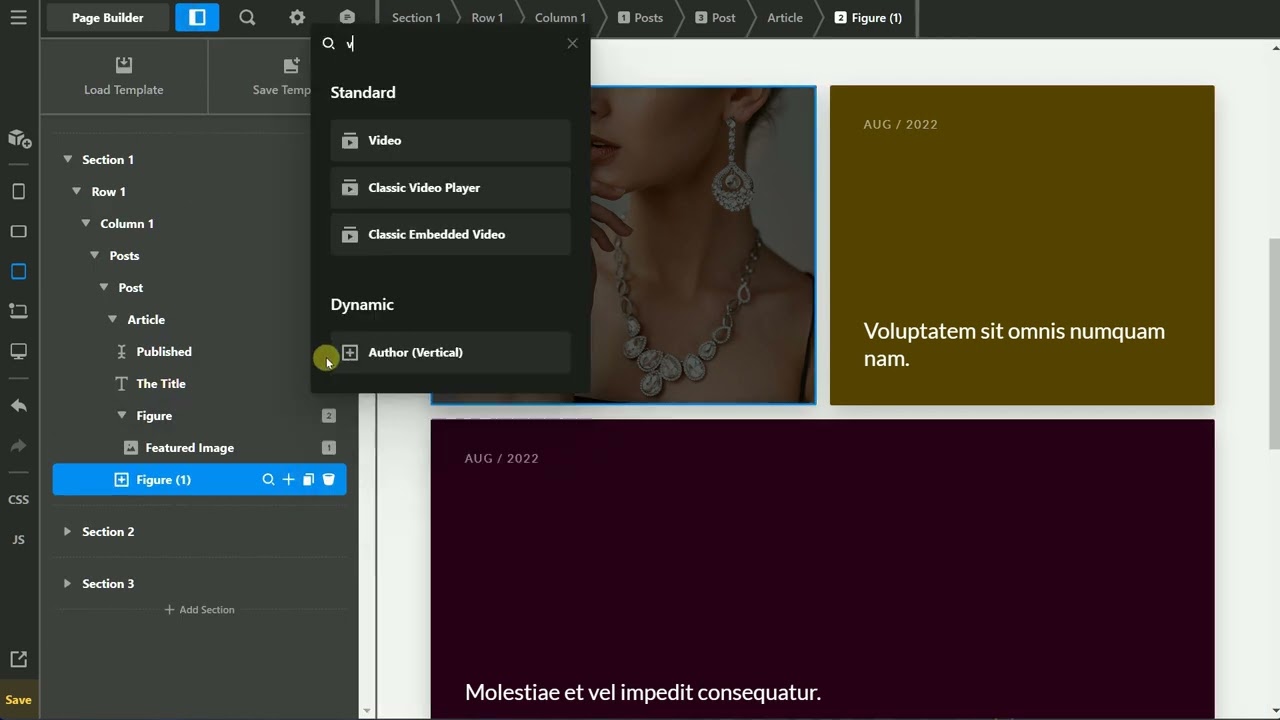The width and height of the screenshot is (1280, 720).
Task: Select Featured Image in tree
Action: tap(189, 447)
